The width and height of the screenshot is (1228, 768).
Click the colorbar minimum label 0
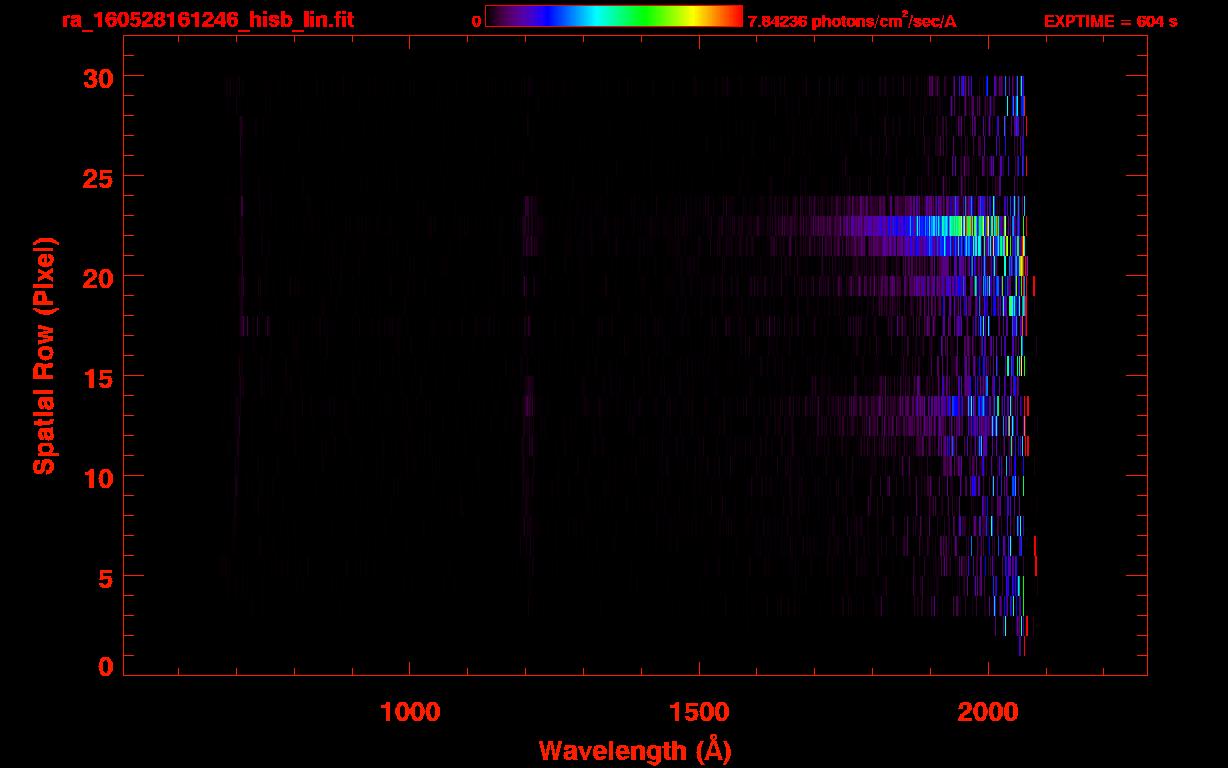[x=476, y=21]
